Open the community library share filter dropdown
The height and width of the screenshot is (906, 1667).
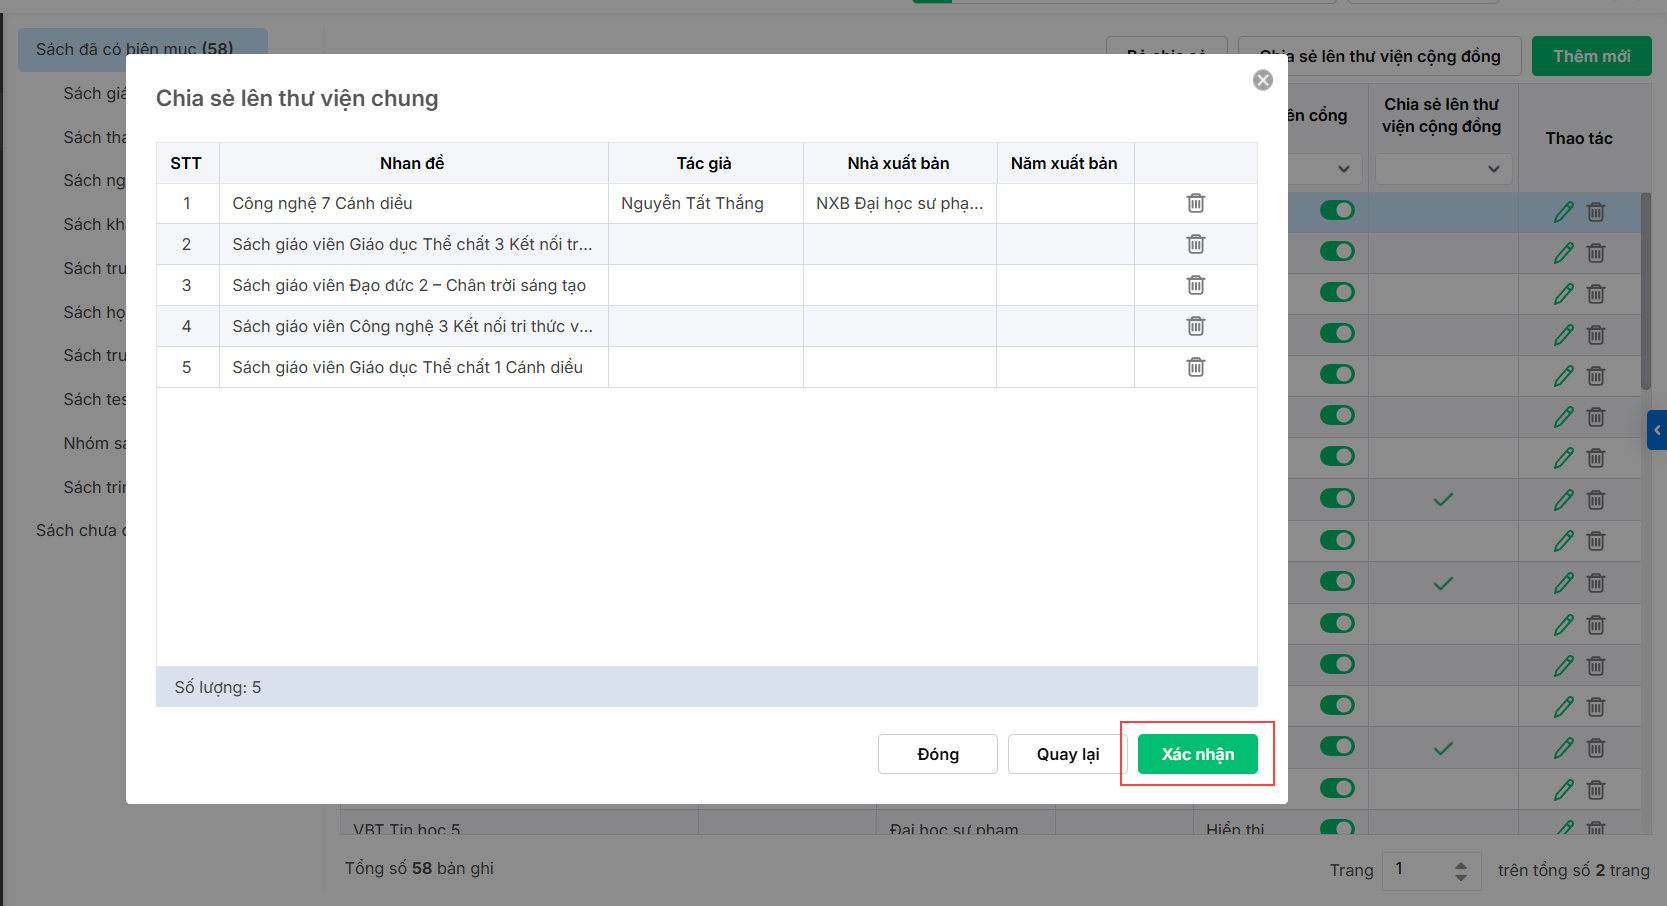coord(1443,169)
